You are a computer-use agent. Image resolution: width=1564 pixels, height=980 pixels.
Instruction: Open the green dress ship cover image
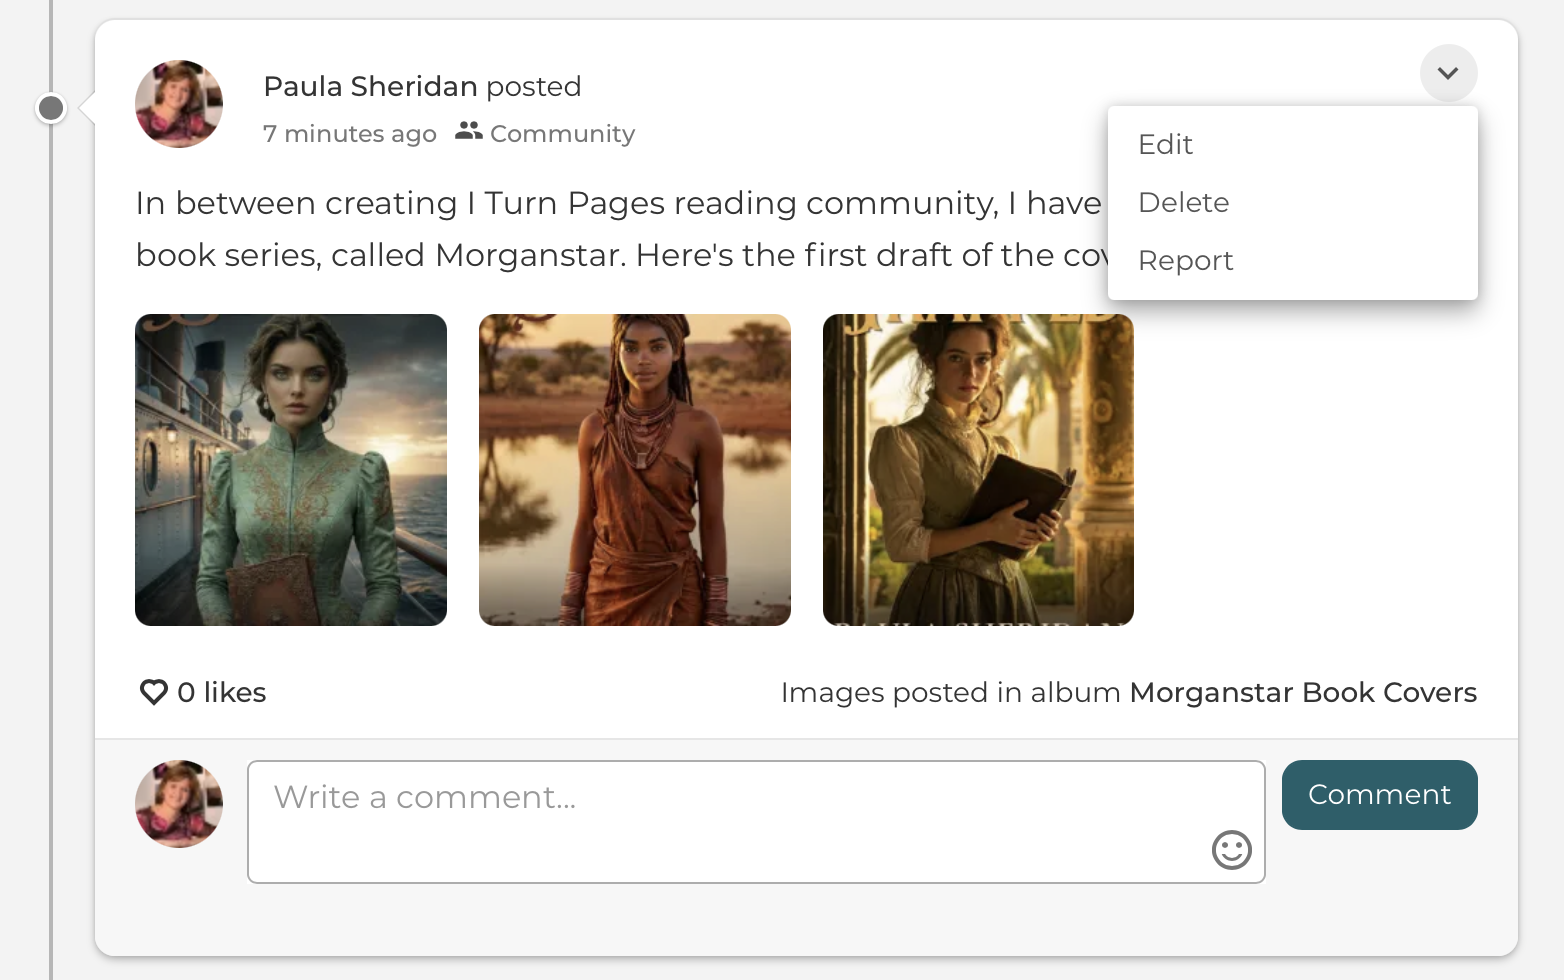click(291, 470)
